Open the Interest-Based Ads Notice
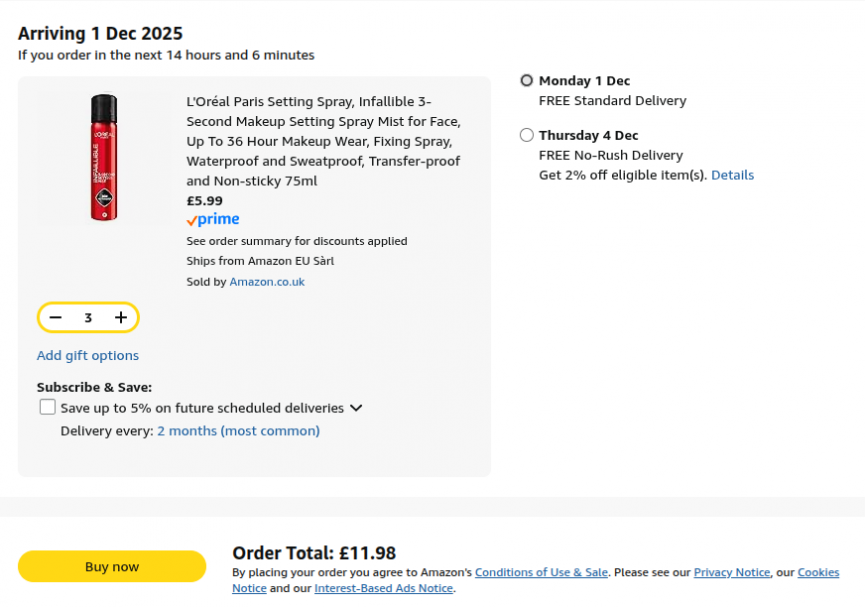This screenshot has width=865, height=607. (x=383, y=588)
